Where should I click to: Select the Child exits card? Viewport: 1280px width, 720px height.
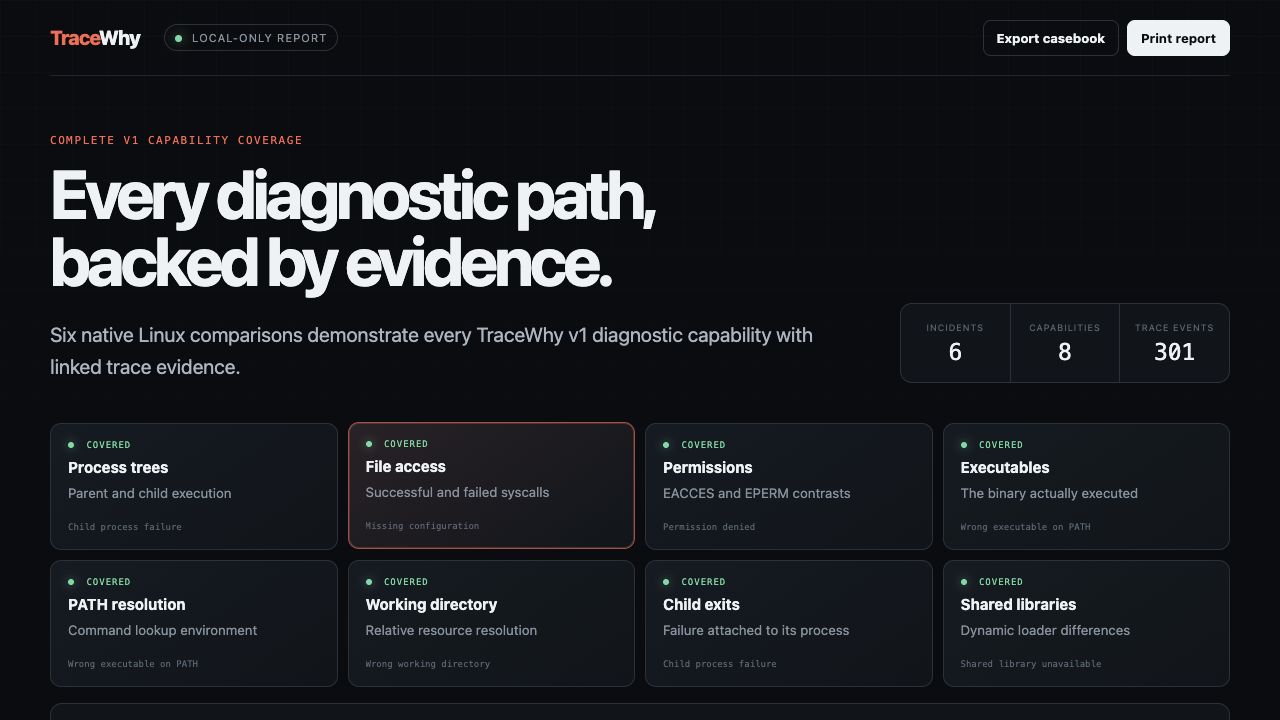[789, 623]
